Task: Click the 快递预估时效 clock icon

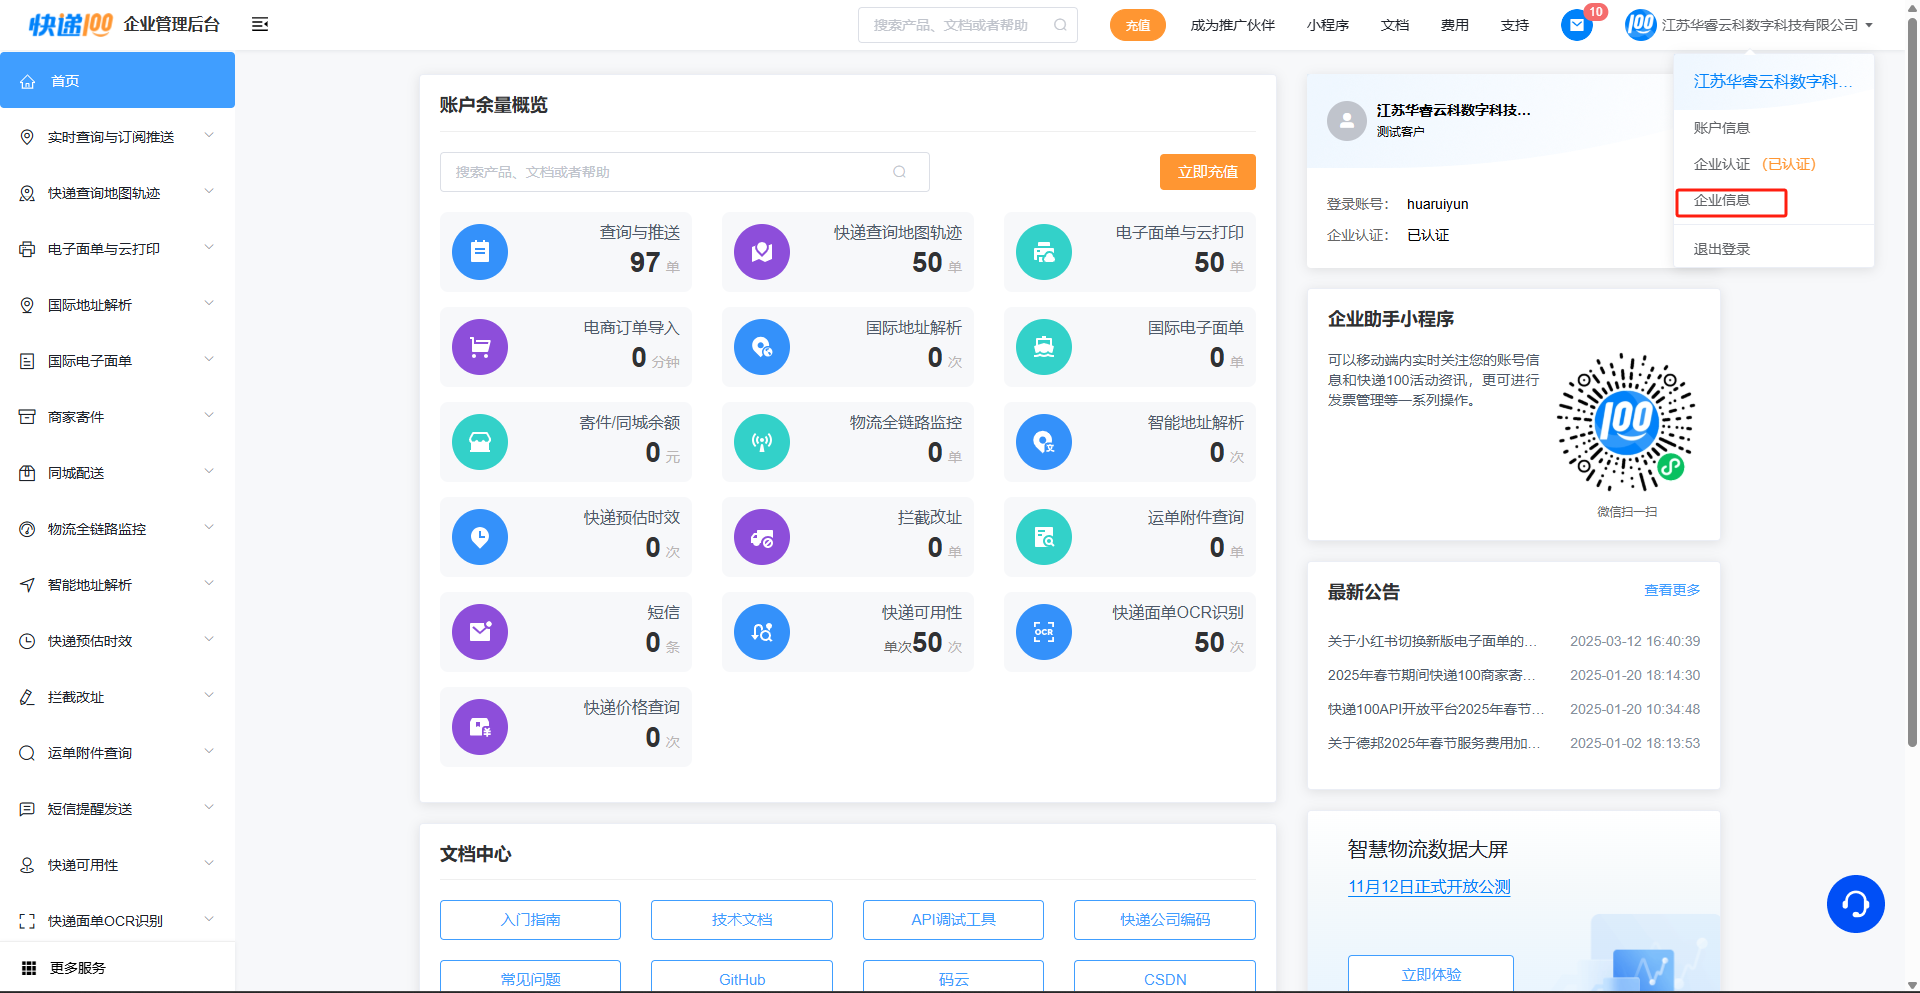Action: [480, 537]
